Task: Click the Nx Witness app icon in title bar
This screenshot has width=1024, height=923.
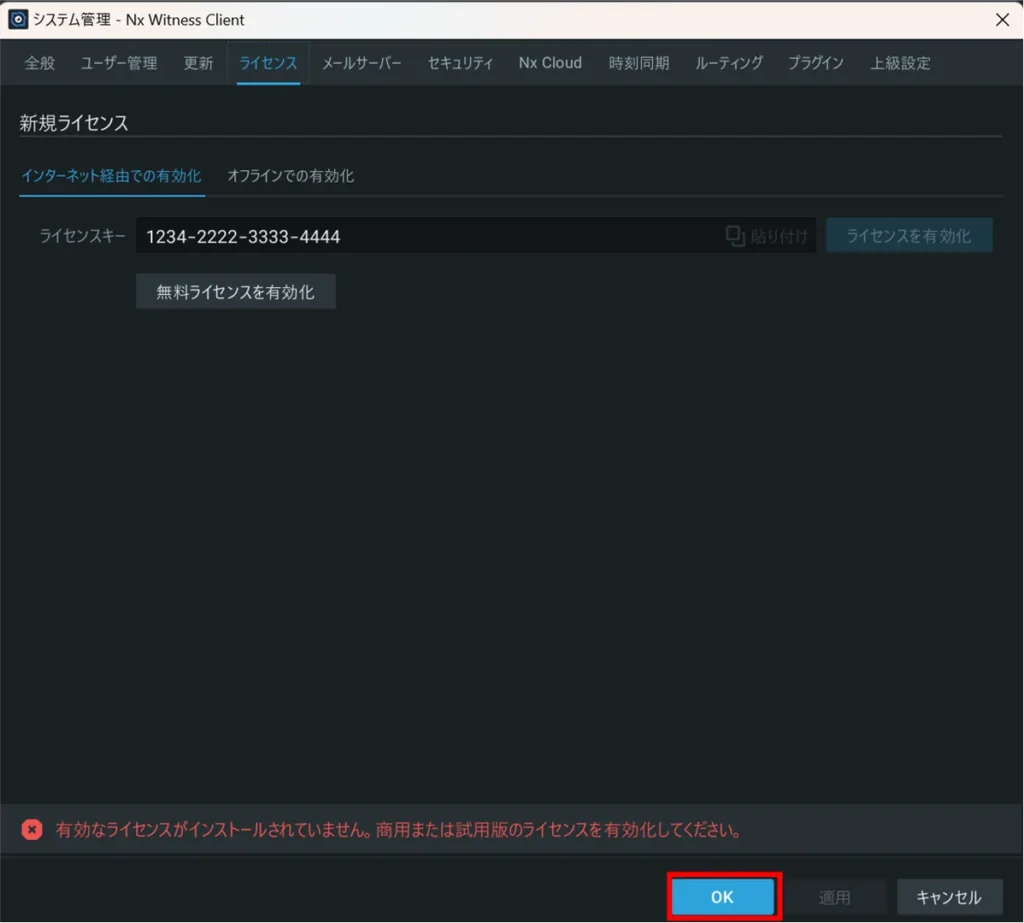Action: click(18, 20)
